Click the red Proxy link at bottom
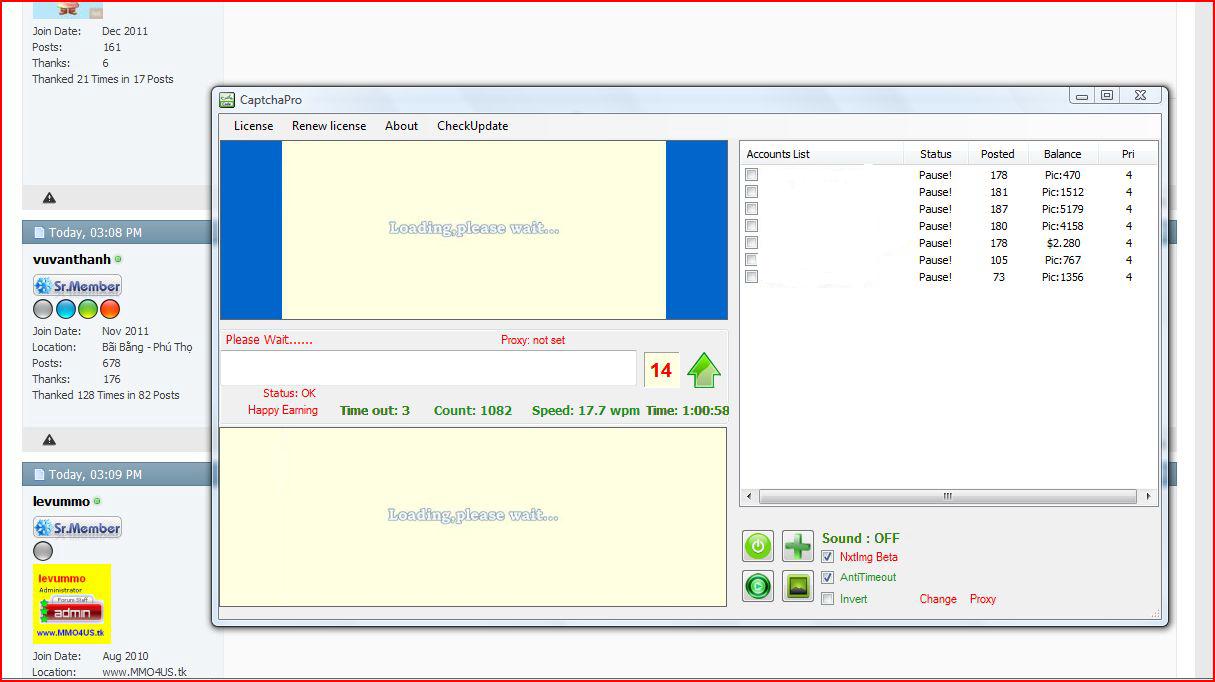 (983, 599)
